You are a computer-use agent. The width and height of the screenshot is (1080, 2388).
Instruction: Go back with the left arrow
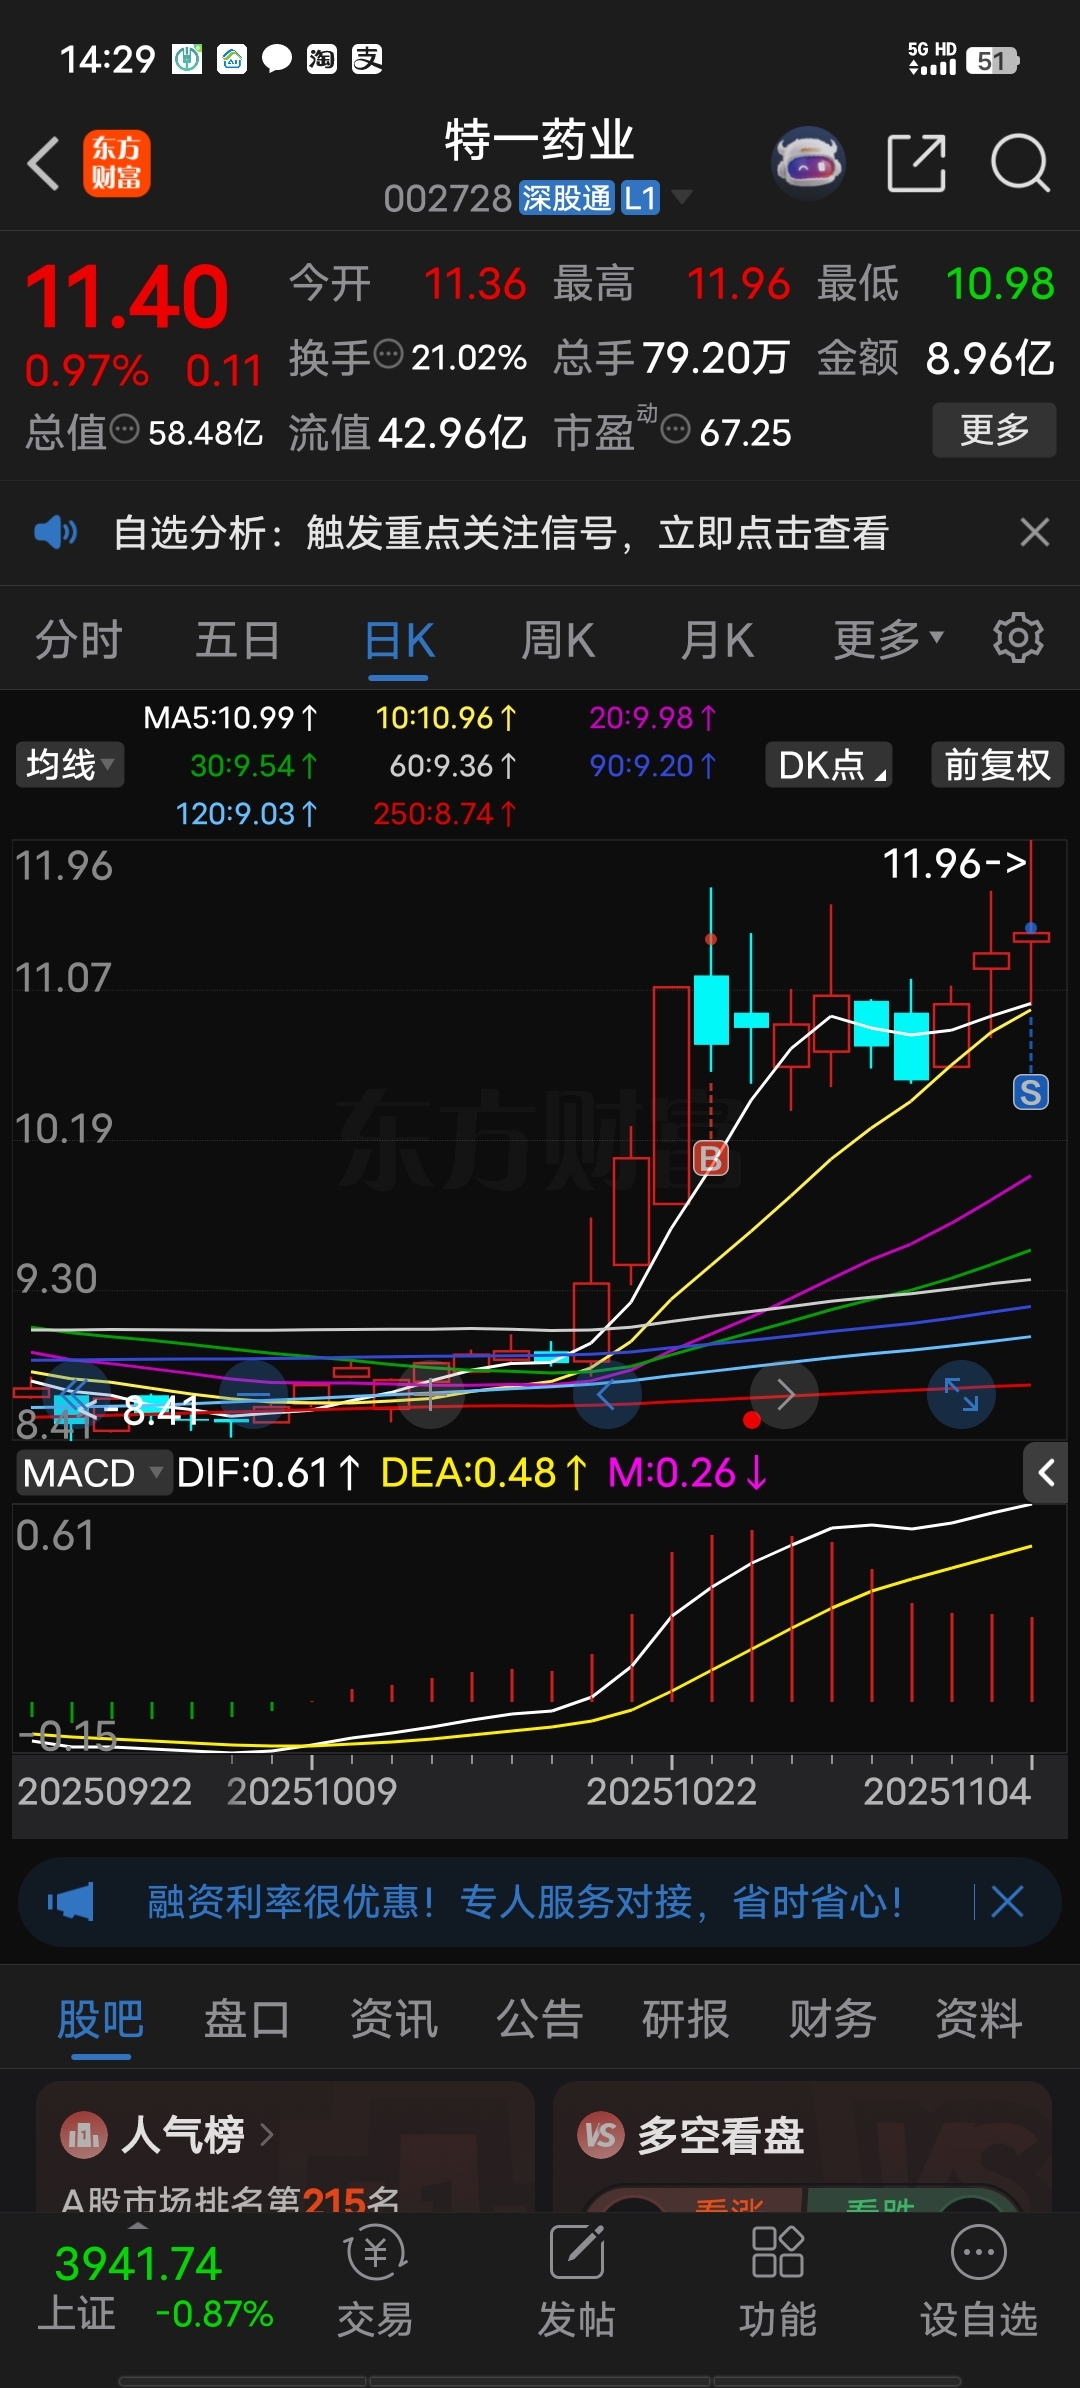43,163
